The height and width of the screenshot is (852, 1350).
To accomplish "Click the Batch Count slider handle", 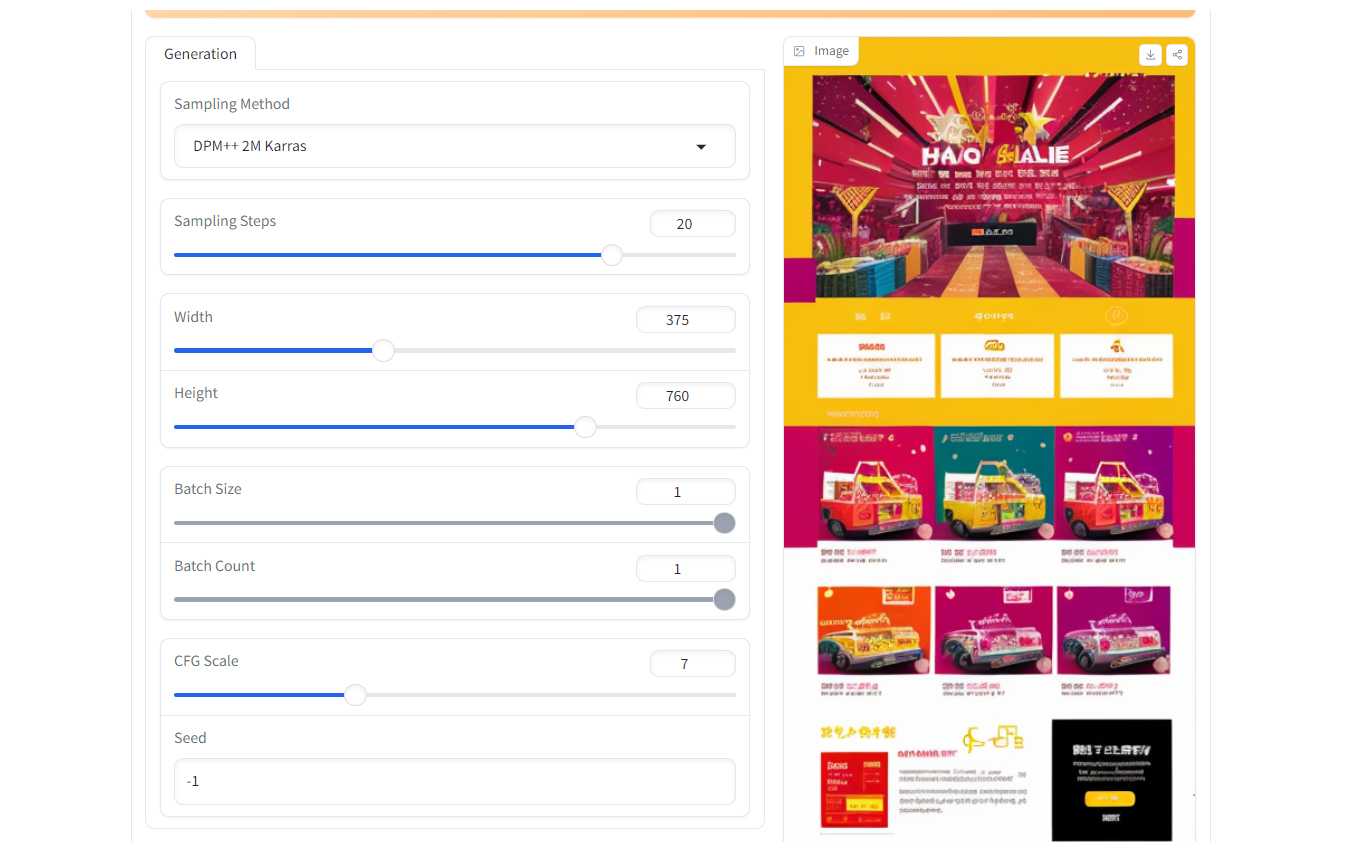I will tap(724, 600).
